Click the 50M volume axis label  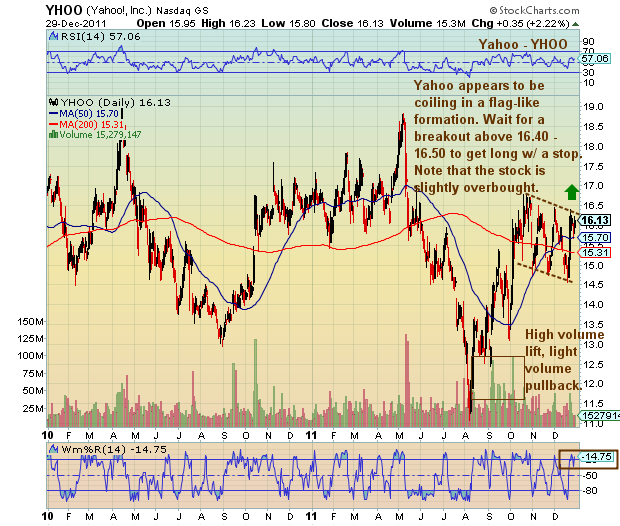click(x=33, y=391)
